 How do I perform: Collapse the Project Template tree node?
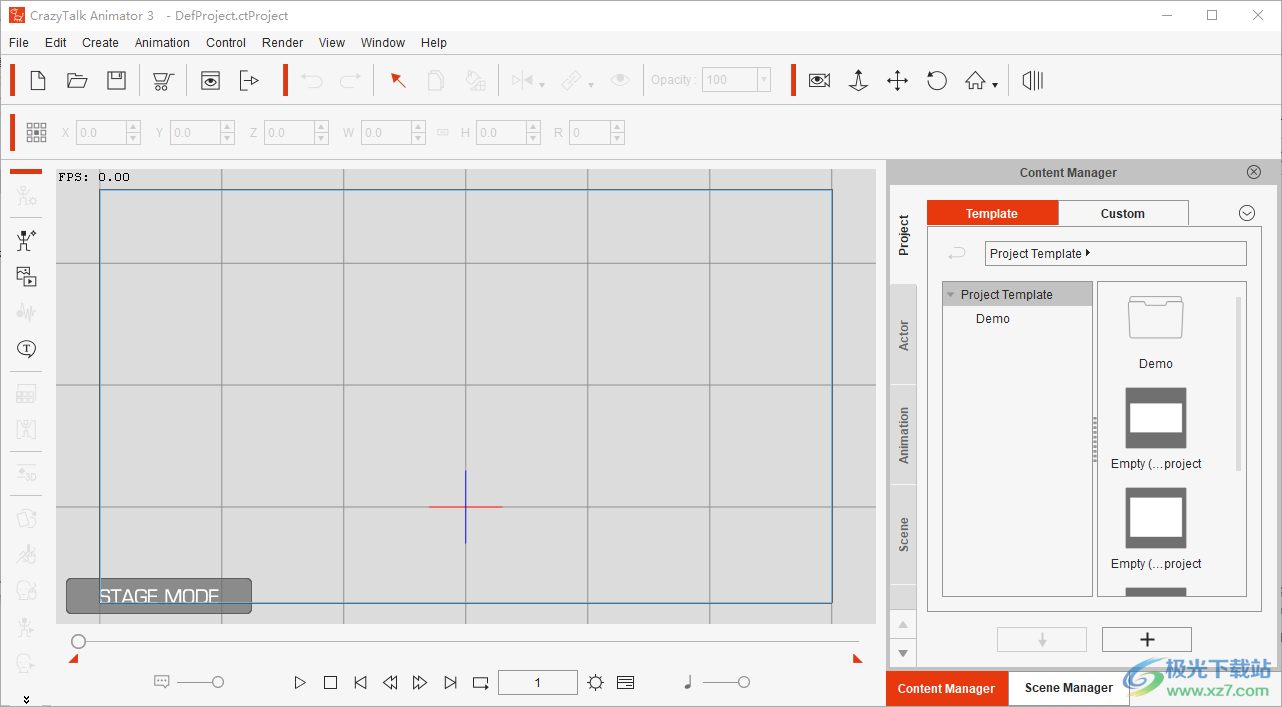click(x=950, y=295)
